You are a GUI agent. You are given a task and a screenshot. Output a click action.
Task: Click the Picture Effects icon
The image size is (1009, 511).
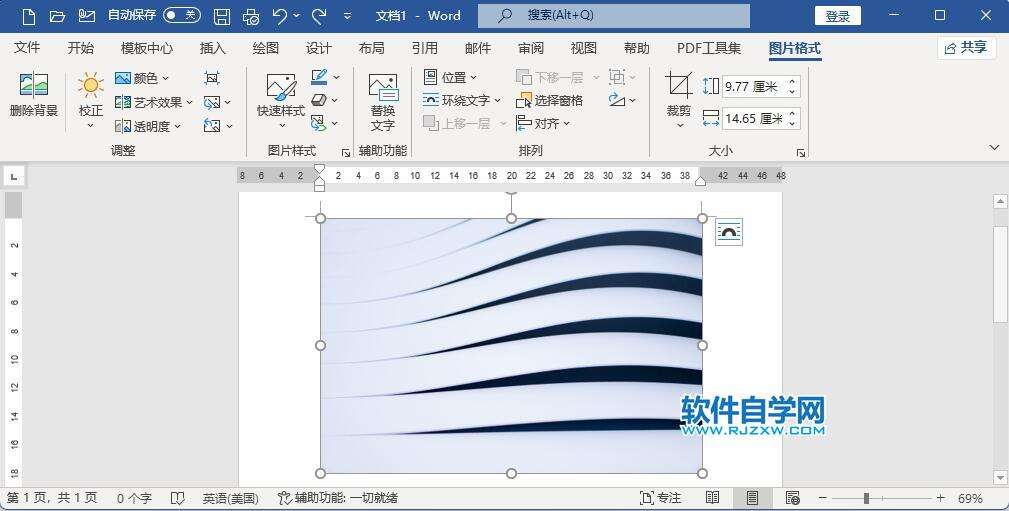click(319, 100)
